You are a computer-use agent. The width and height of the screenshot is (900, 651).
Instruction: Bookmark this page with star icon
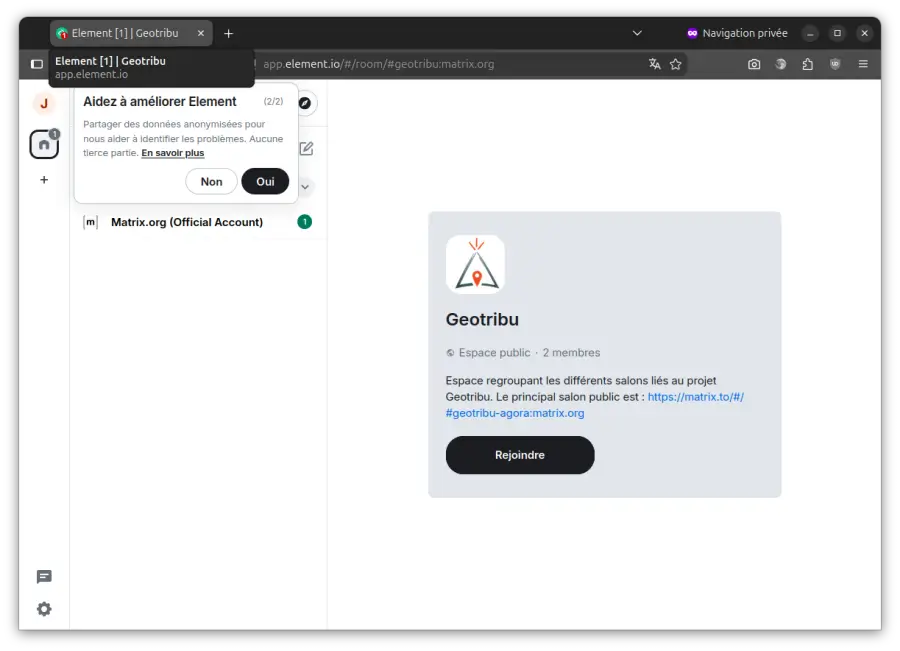[676, 64]
